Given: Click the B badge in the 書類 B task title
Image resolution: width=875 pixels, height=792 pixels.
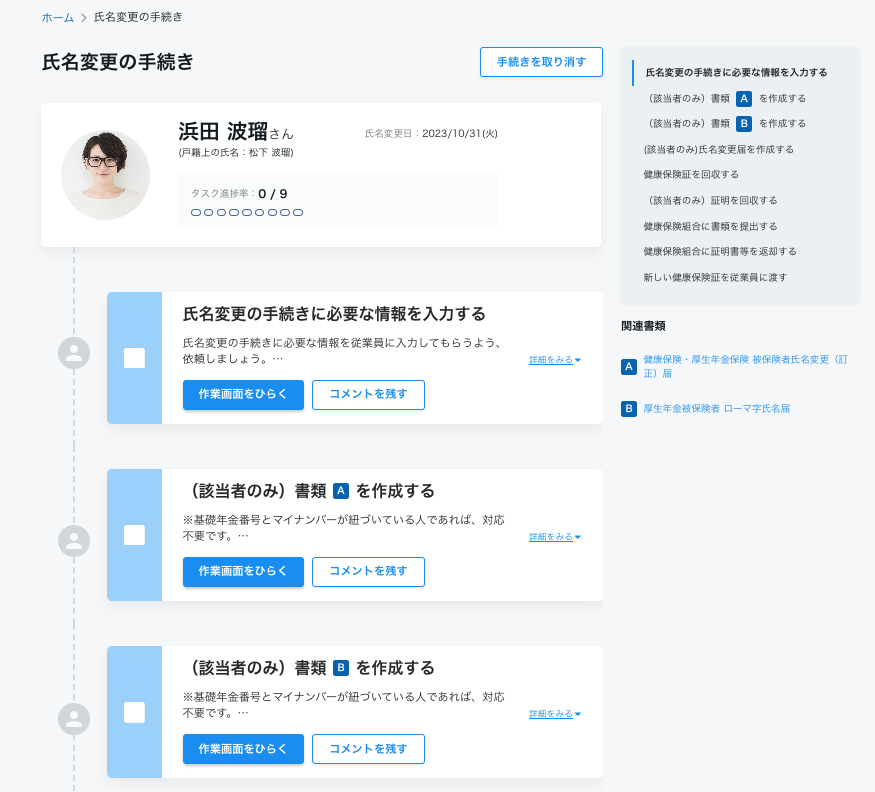Looking at the screenshot, I should click(x=341, y=668).
